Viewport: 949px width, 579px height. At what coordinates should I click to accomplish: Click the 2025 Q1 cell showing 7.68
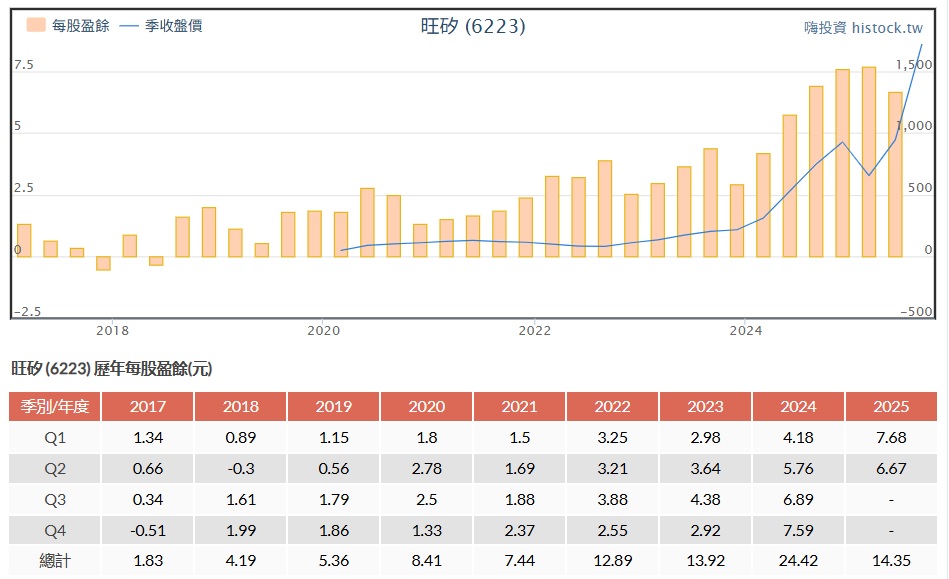coord(890,437)
